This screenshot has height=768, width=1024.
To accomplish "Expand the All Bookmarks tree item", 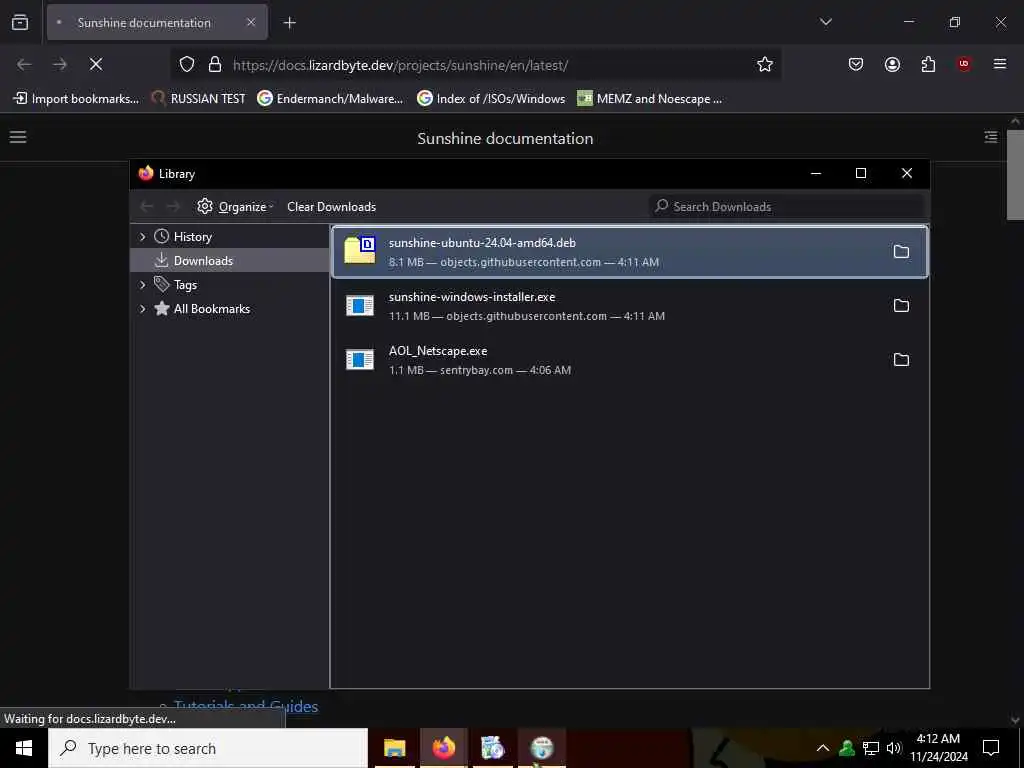I will click(x=142, y=308).
